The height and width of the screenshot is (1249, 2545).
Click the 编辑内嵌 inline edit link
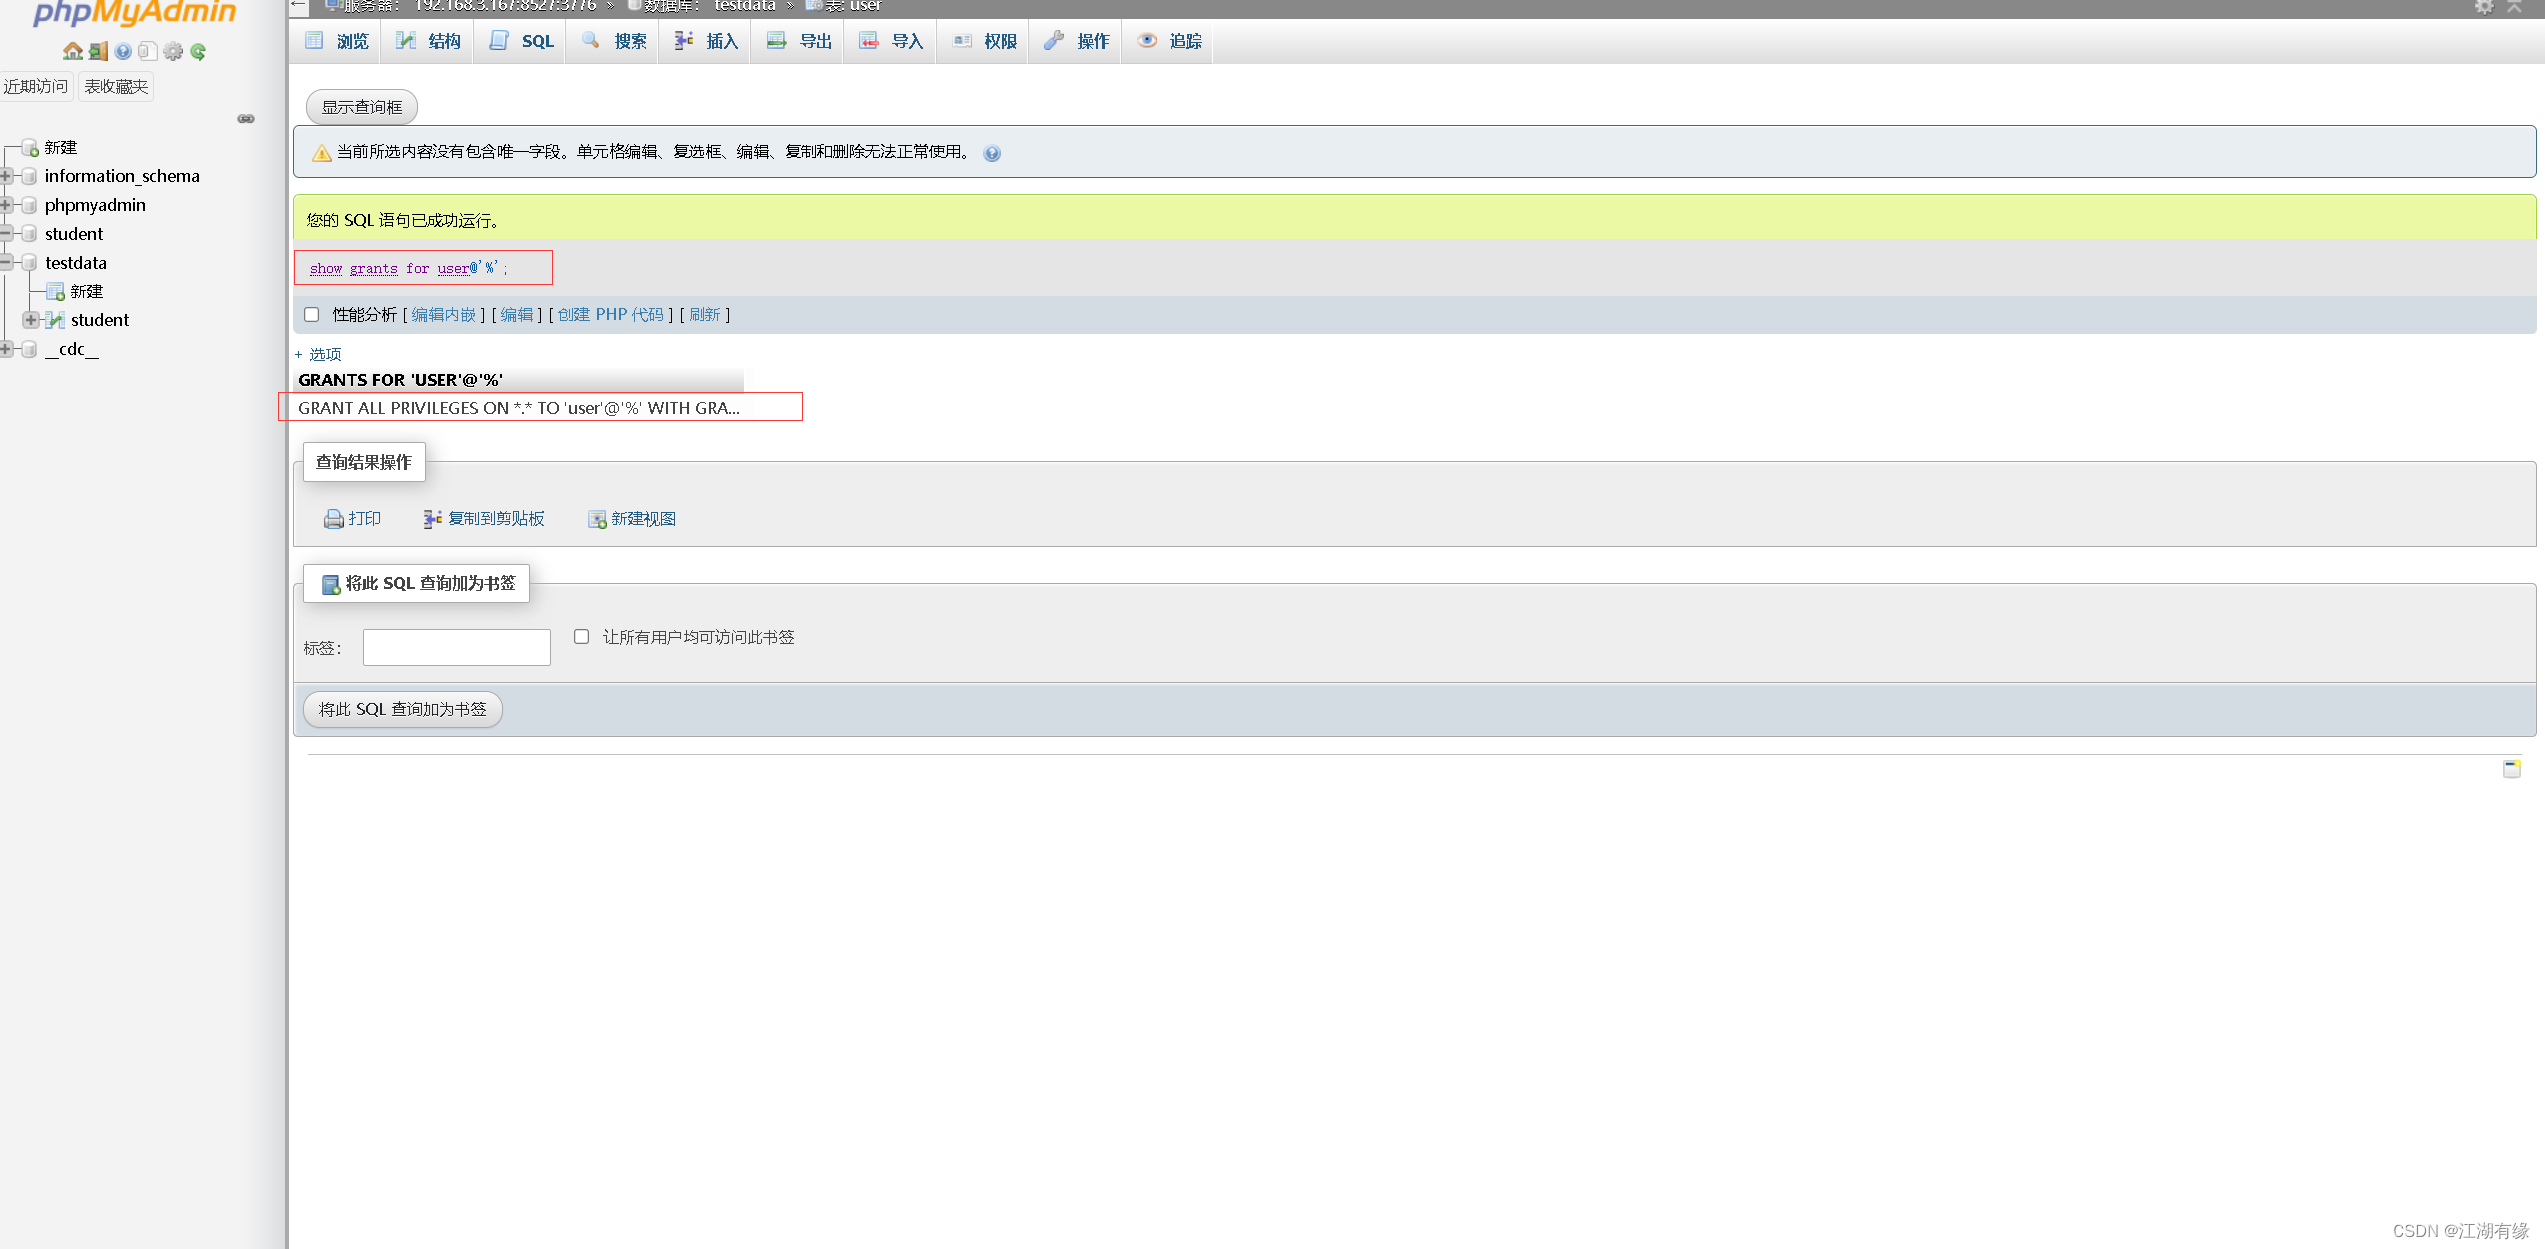pos(443,315)
